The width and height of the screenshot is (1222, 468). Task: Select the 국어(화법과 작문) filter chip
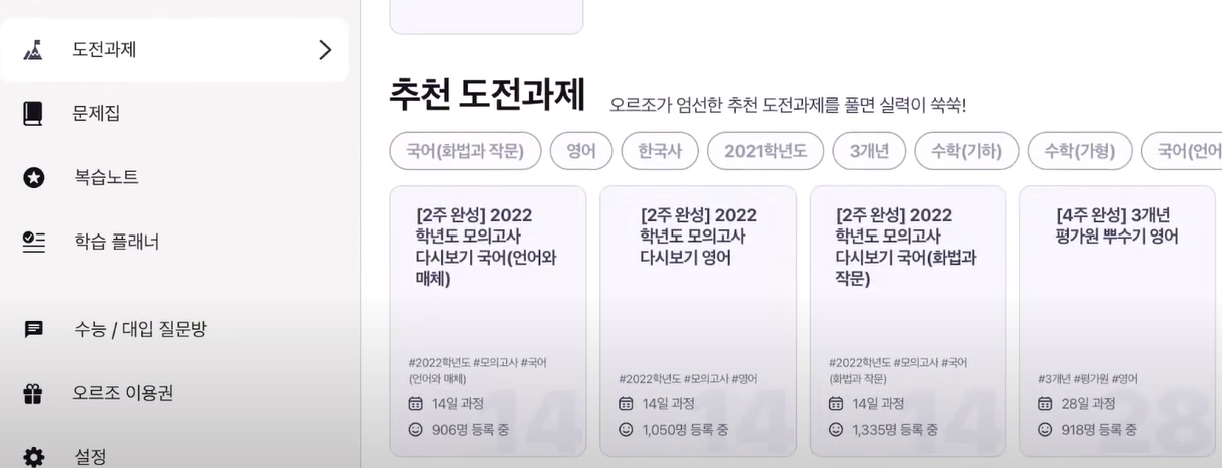(465, 151)
